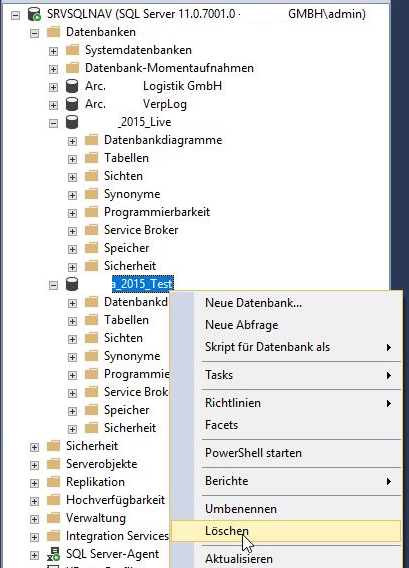Select the Serverobjekte tree node

point(101,464)
